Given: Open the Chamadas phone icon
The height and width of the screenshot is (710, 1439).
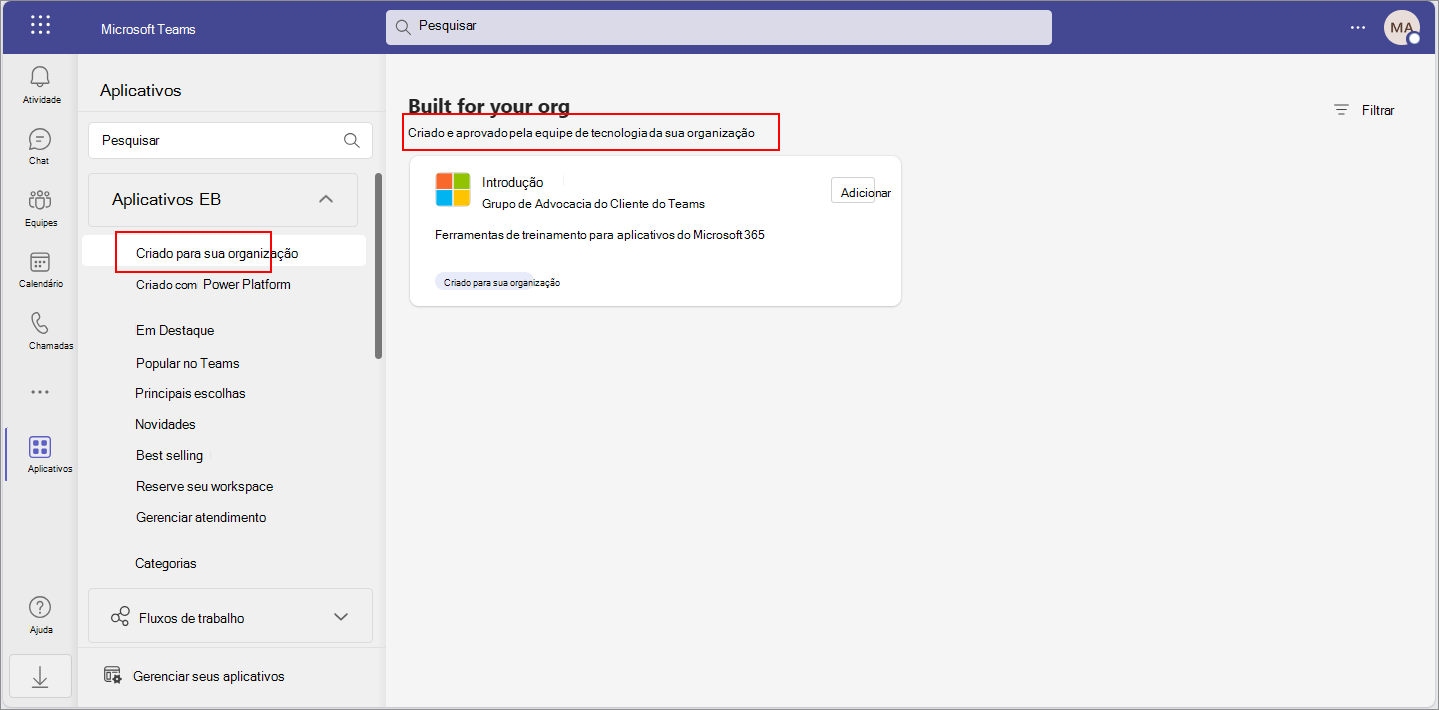Looking at the screenshot, I should (40, 323).
